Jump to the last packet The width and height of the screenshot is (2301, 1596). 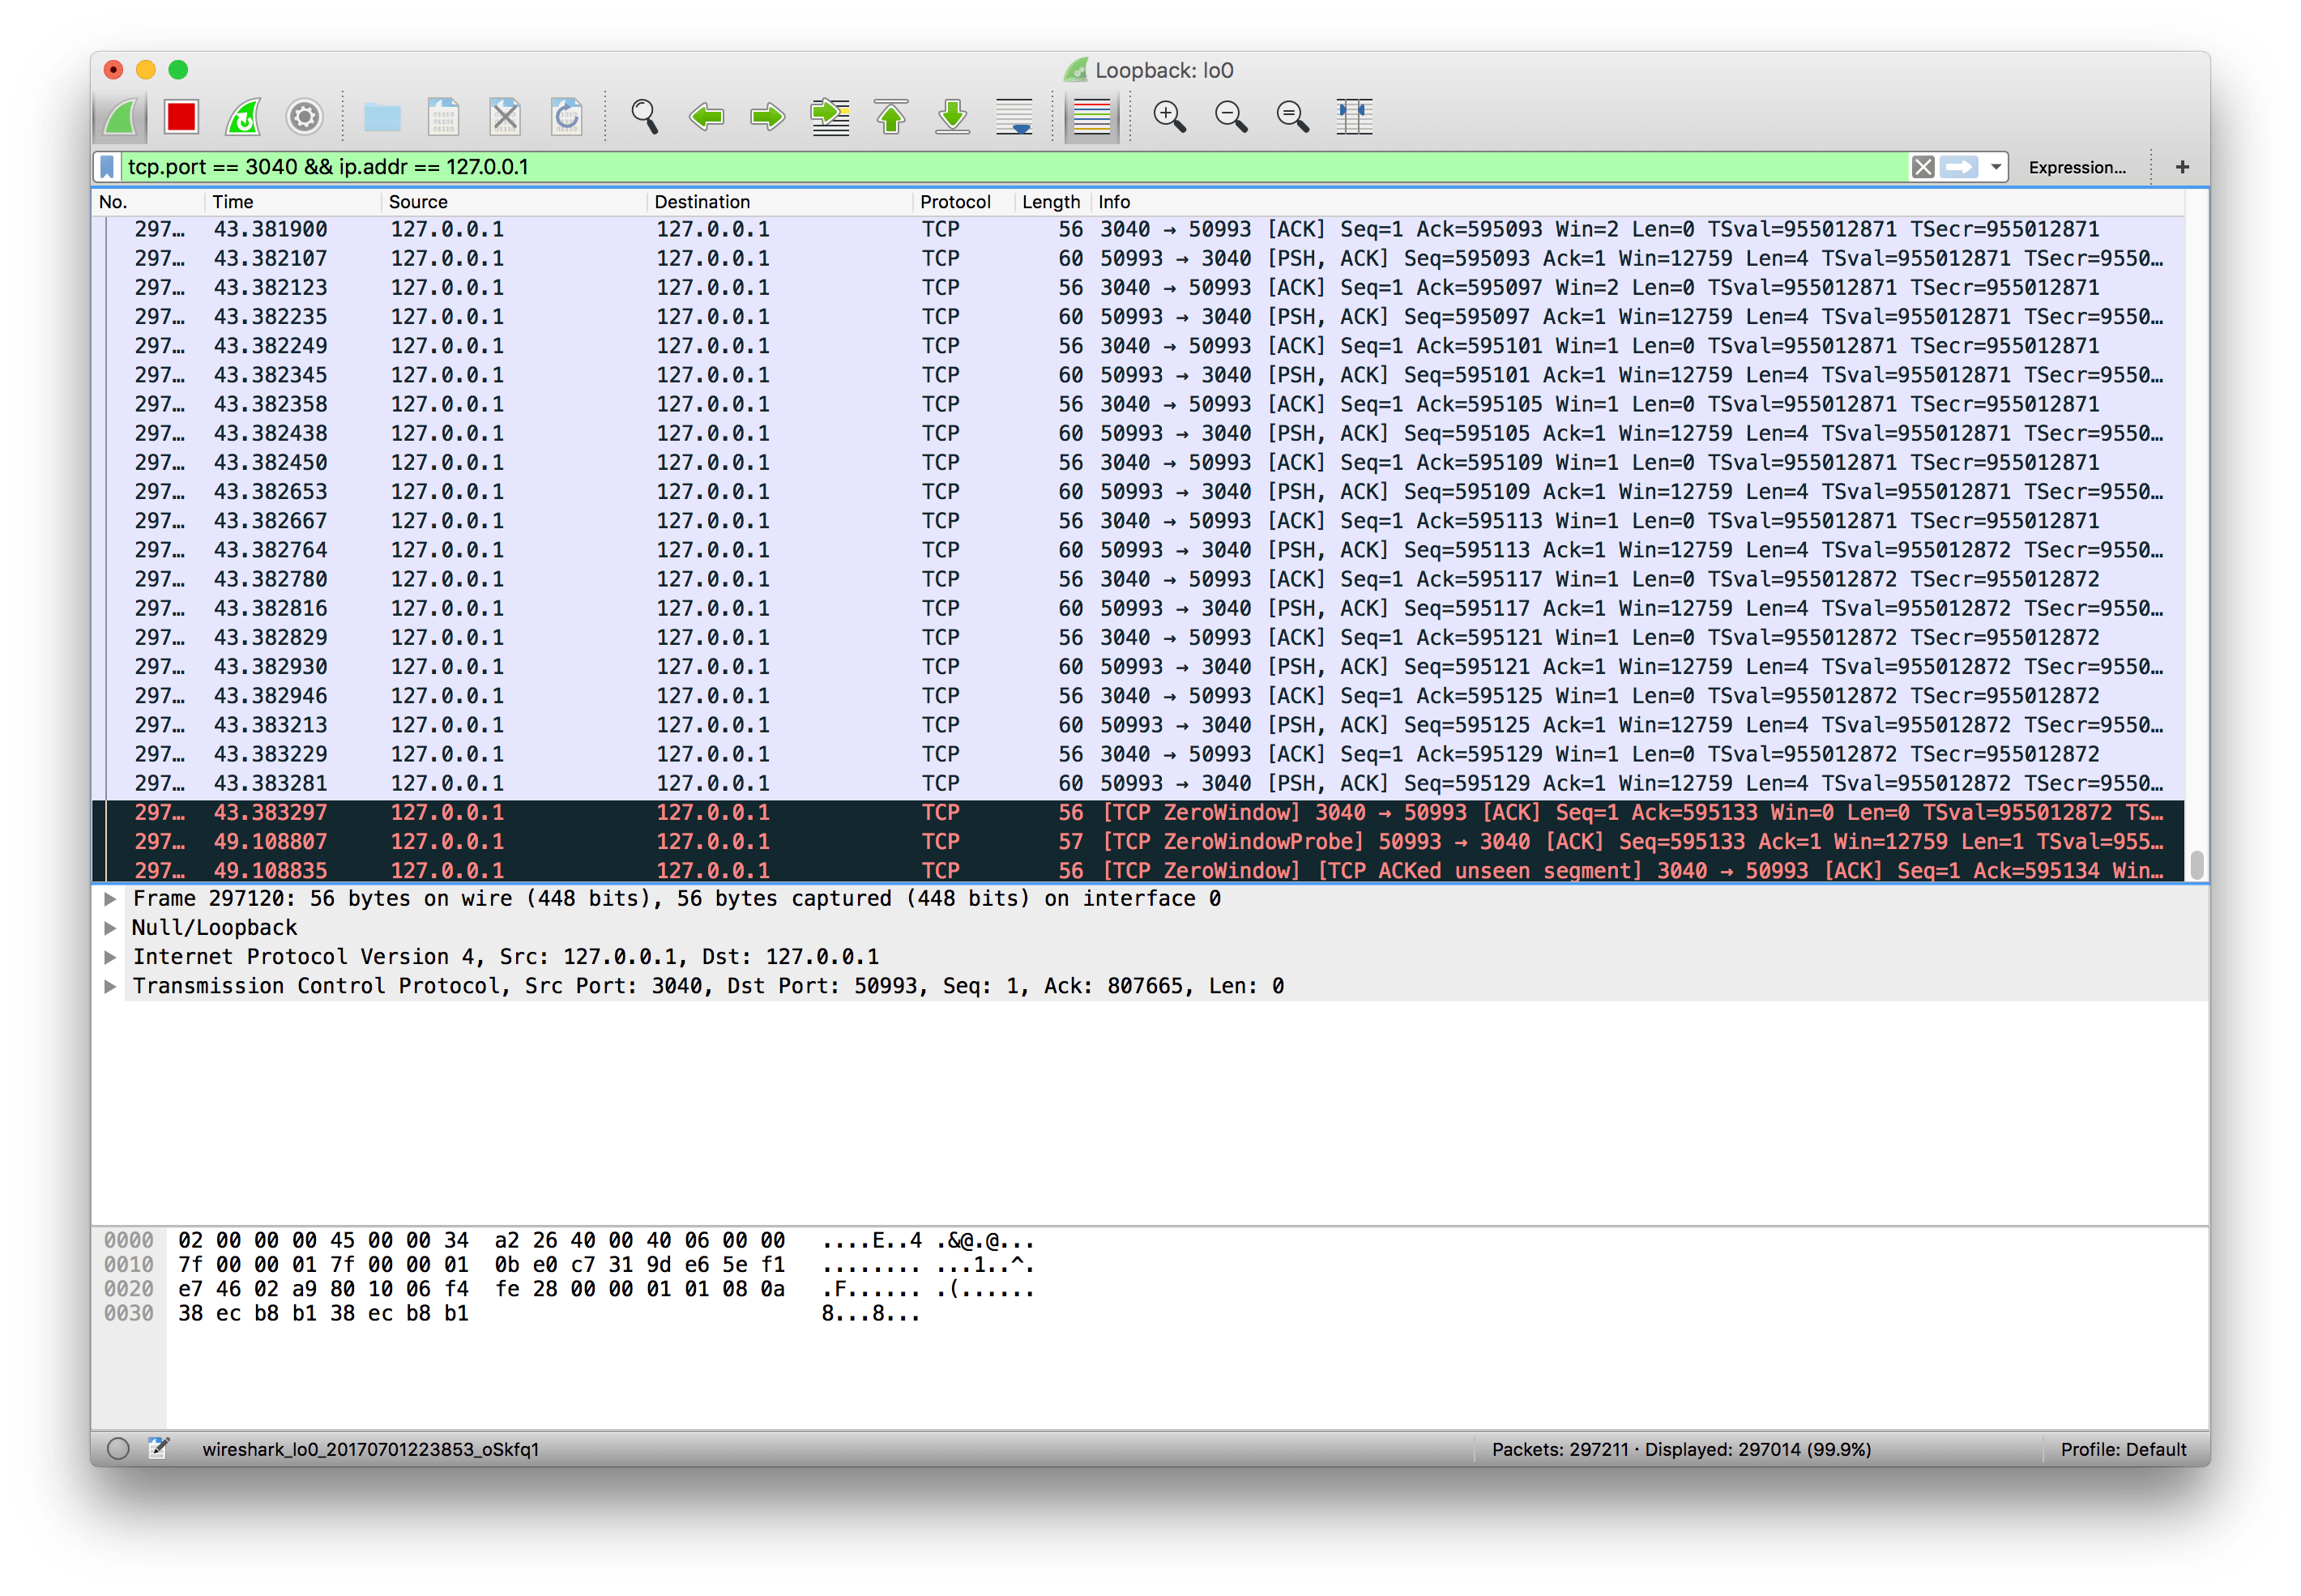tap(953, 118)
